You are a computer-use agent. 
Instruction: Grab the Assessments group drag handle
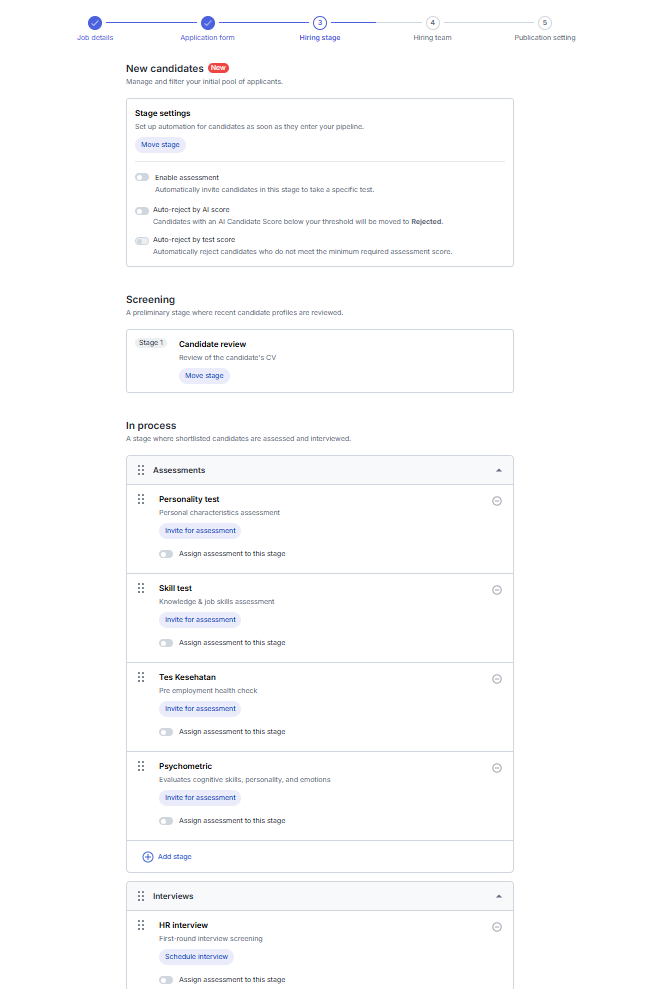pyautogui.click(x=141, y=470)
